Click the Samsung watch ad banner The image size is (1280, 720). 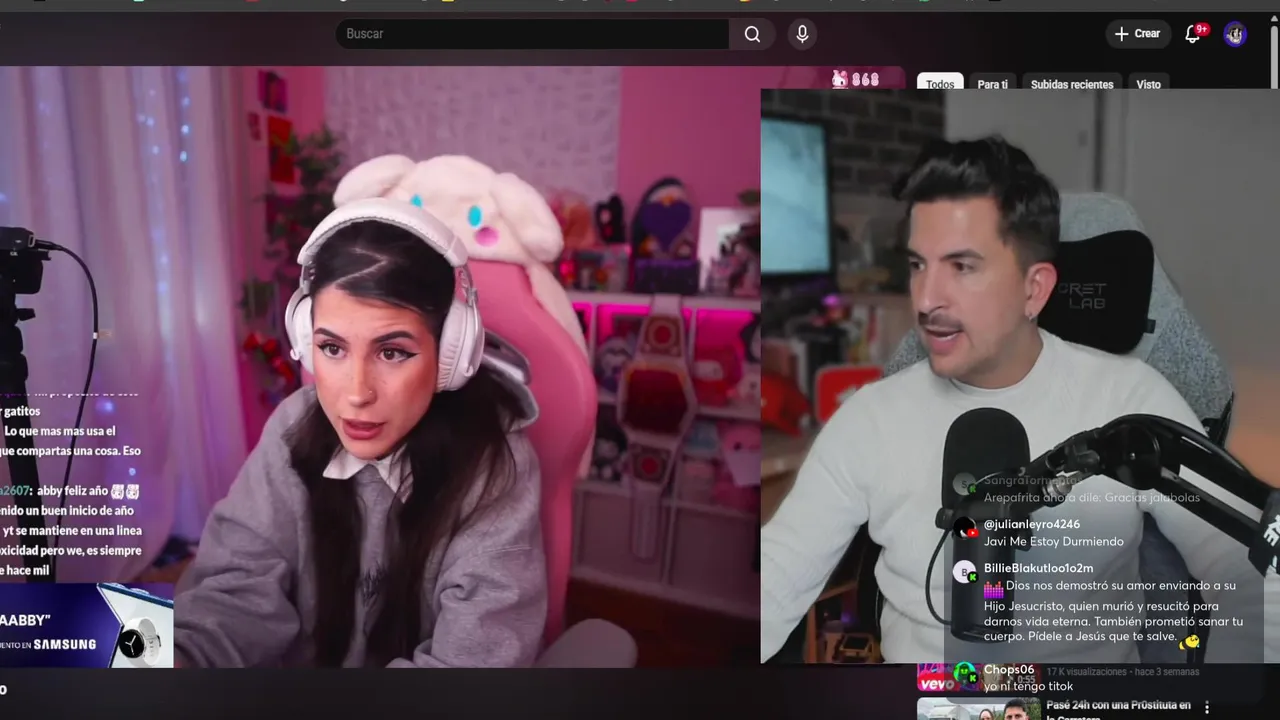(86, 626)
